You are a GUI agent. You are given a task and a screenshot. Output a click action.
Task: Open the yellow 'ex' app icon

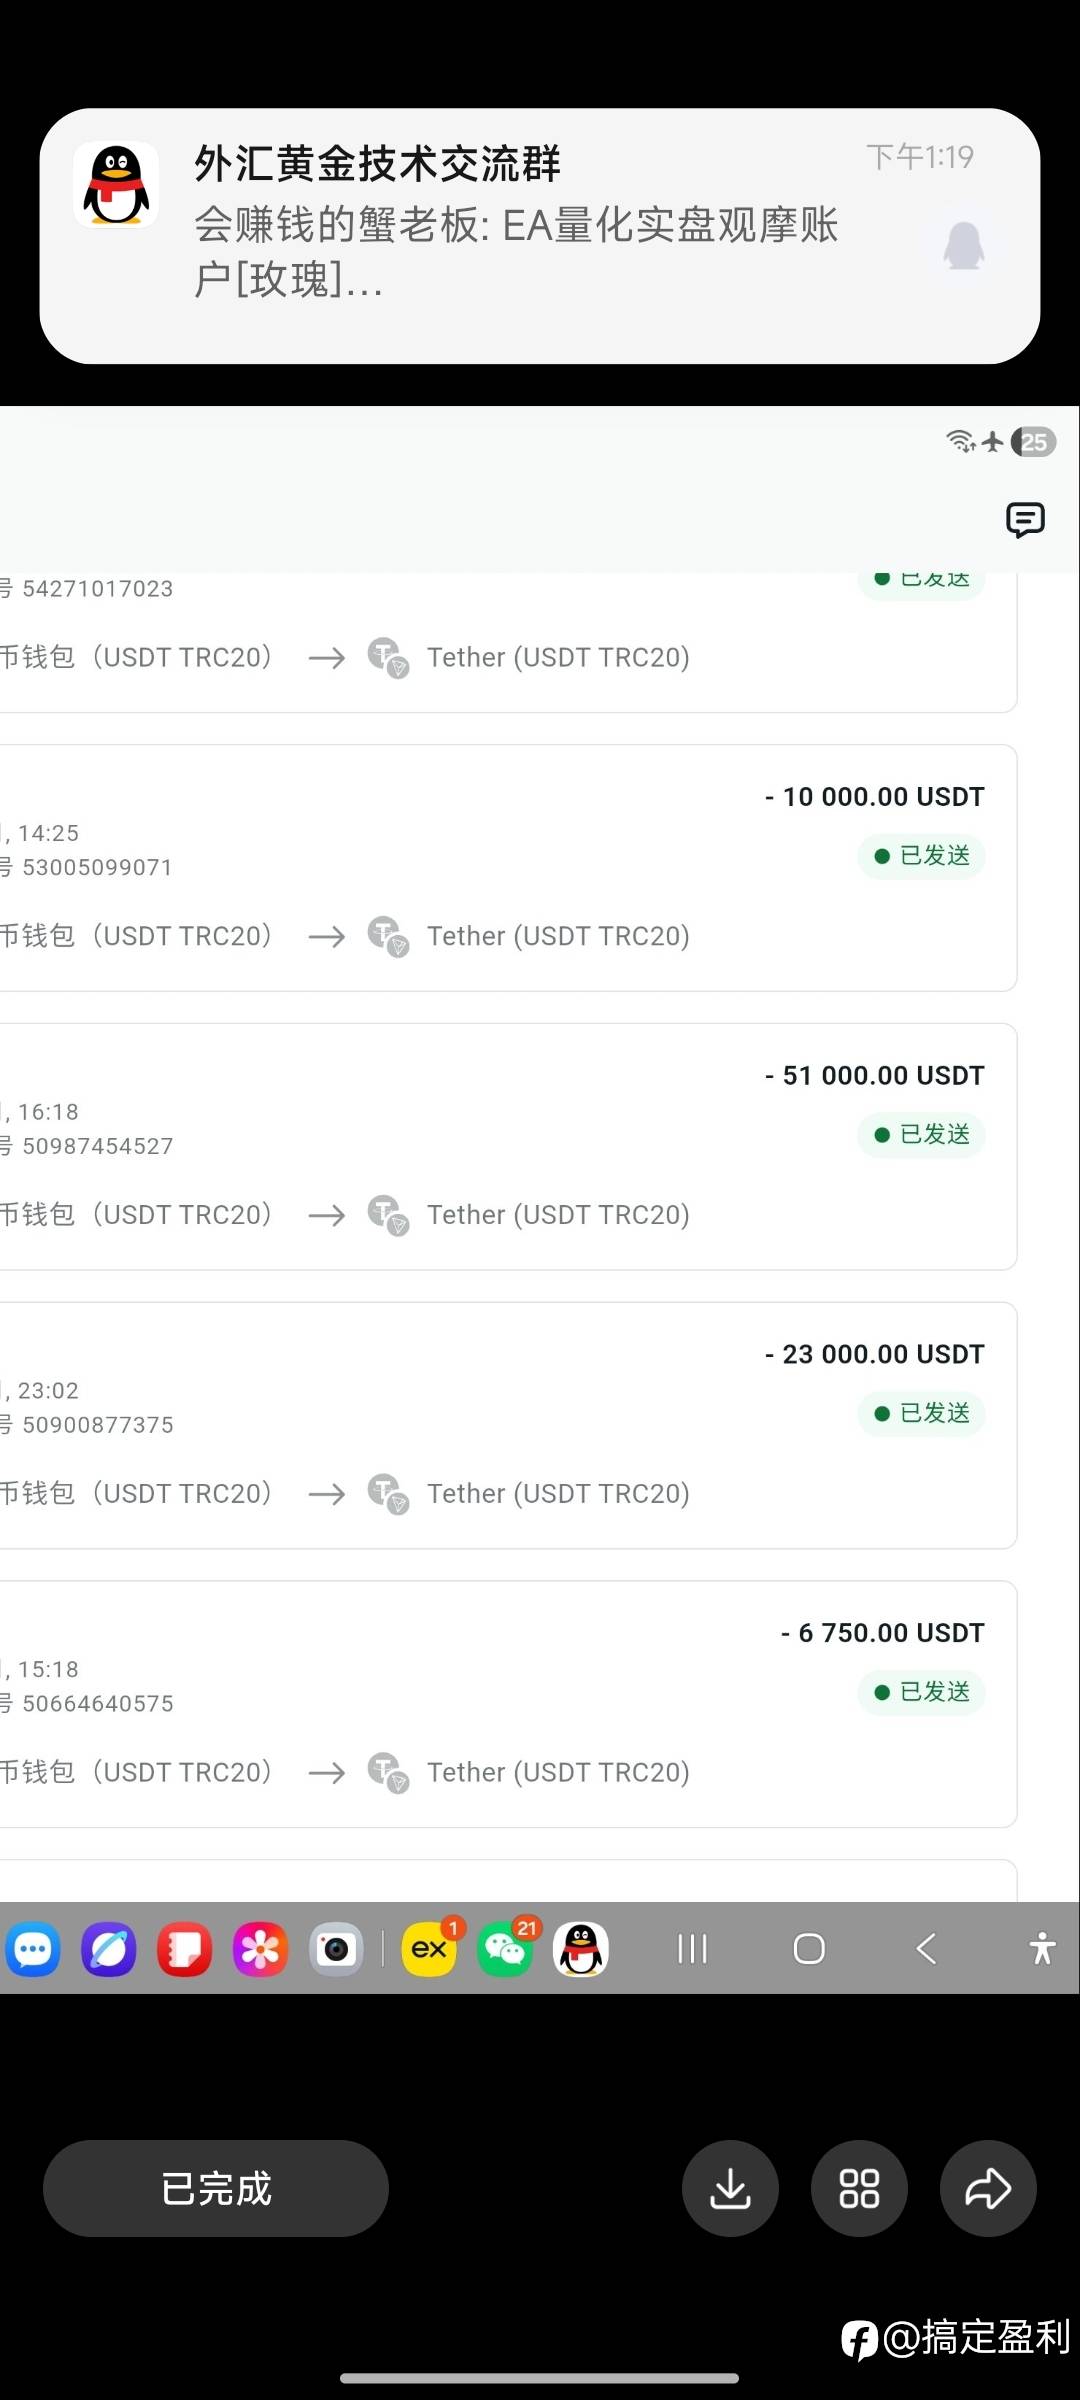[x=429, y=1949]
